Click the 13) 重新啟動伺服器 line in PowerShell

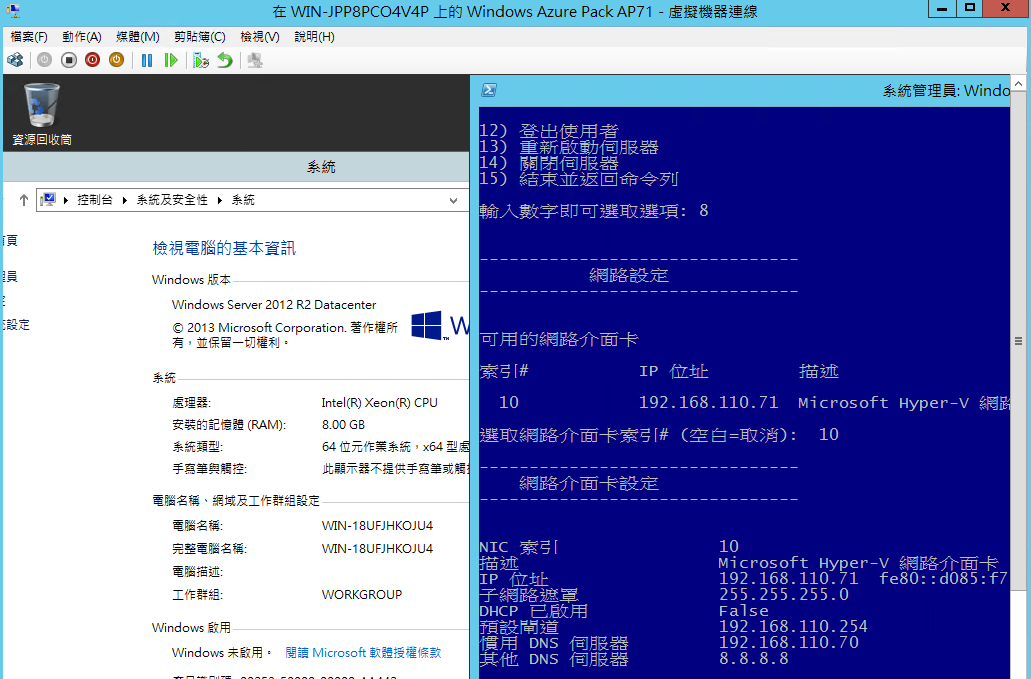(569, 147)
